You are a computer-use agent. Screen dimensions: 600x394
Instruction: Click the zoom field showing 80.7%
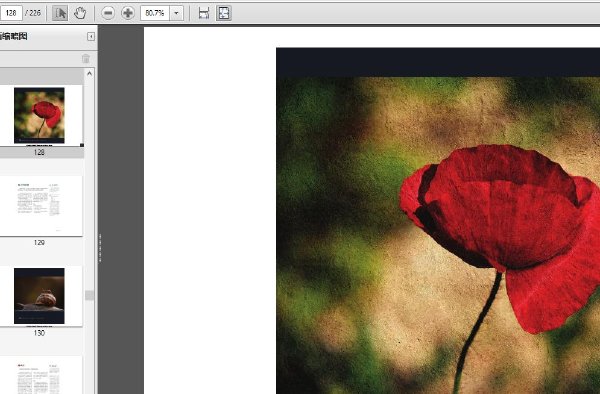[x=155, y=13]
